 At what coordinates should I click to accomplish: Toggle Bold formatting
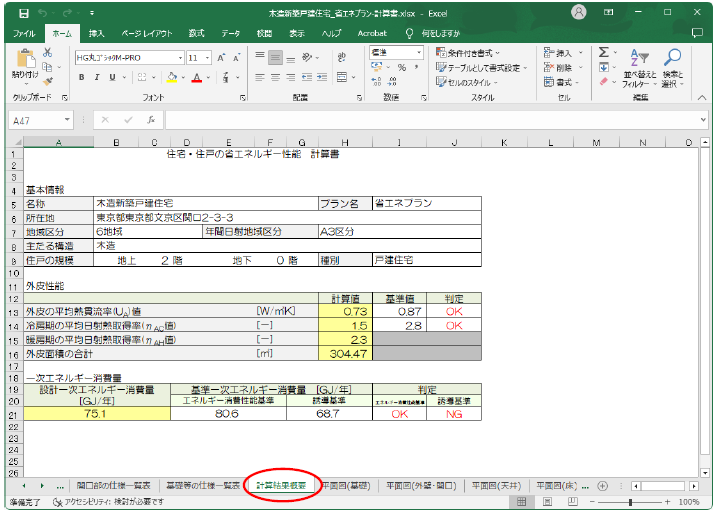coord(82,77)
